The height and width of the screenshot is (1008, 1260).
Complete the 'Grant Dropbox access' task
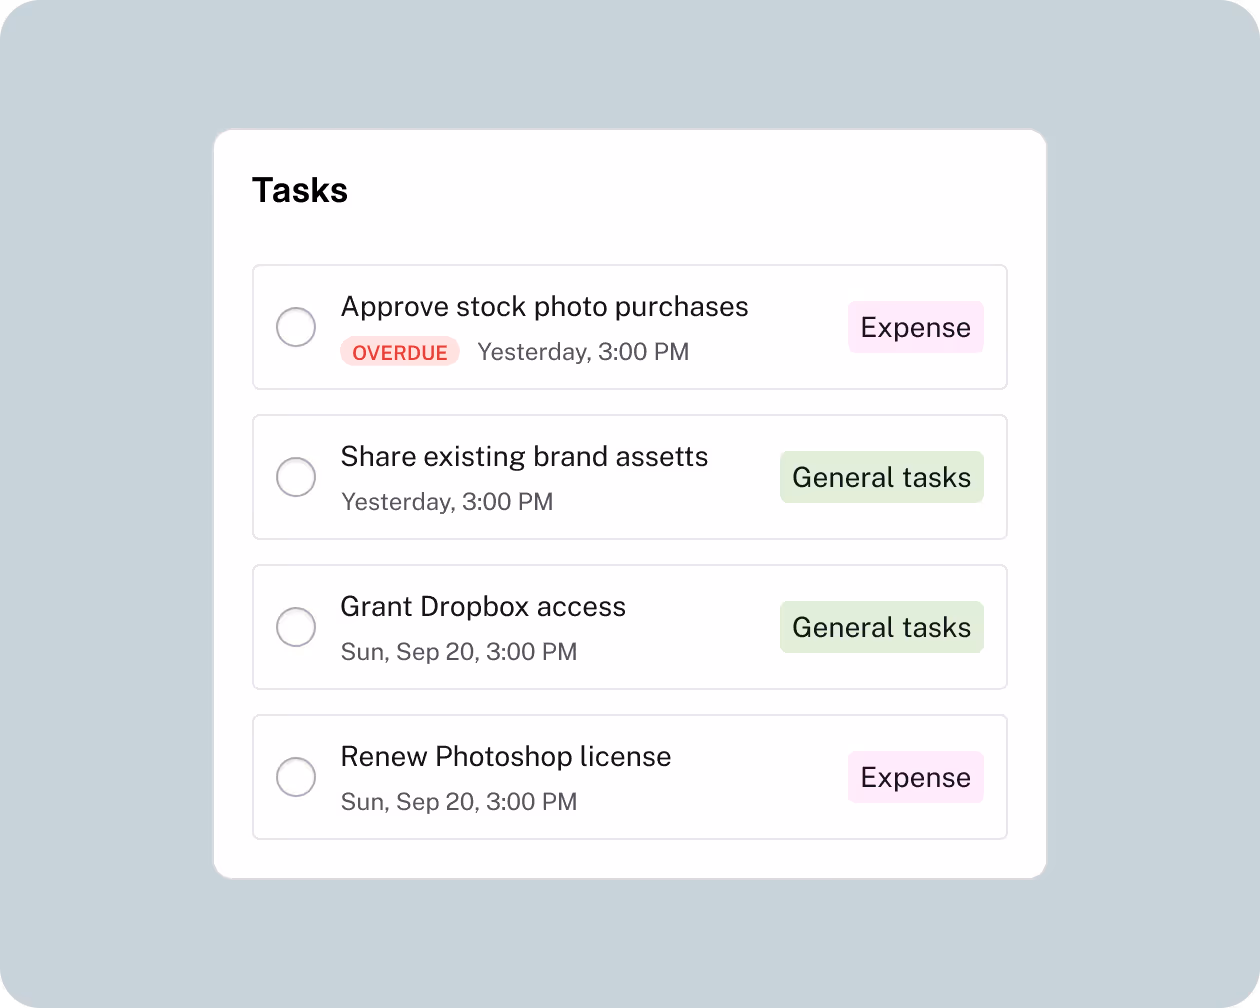pos(296,627)
